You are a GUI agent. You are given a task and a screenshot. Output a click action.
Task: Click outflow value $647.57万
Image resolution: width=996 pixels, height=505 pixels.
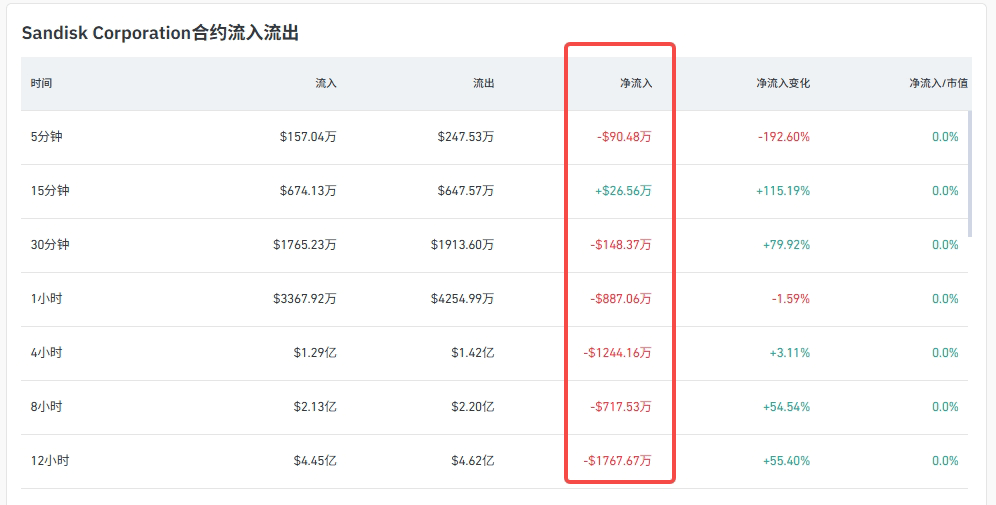click(x=466, y=191)
